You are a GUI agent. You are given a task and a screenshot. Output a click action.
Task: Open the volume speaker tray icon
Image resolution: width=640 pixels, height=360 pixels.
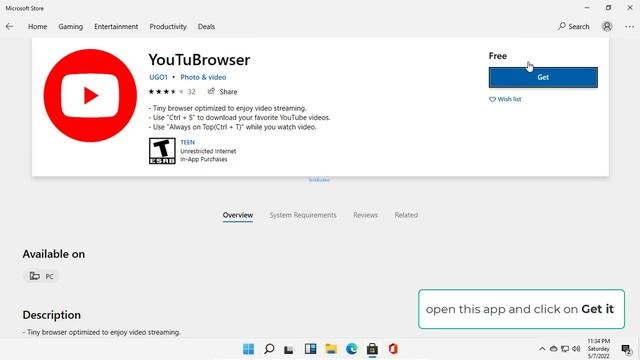pos(576,349)
